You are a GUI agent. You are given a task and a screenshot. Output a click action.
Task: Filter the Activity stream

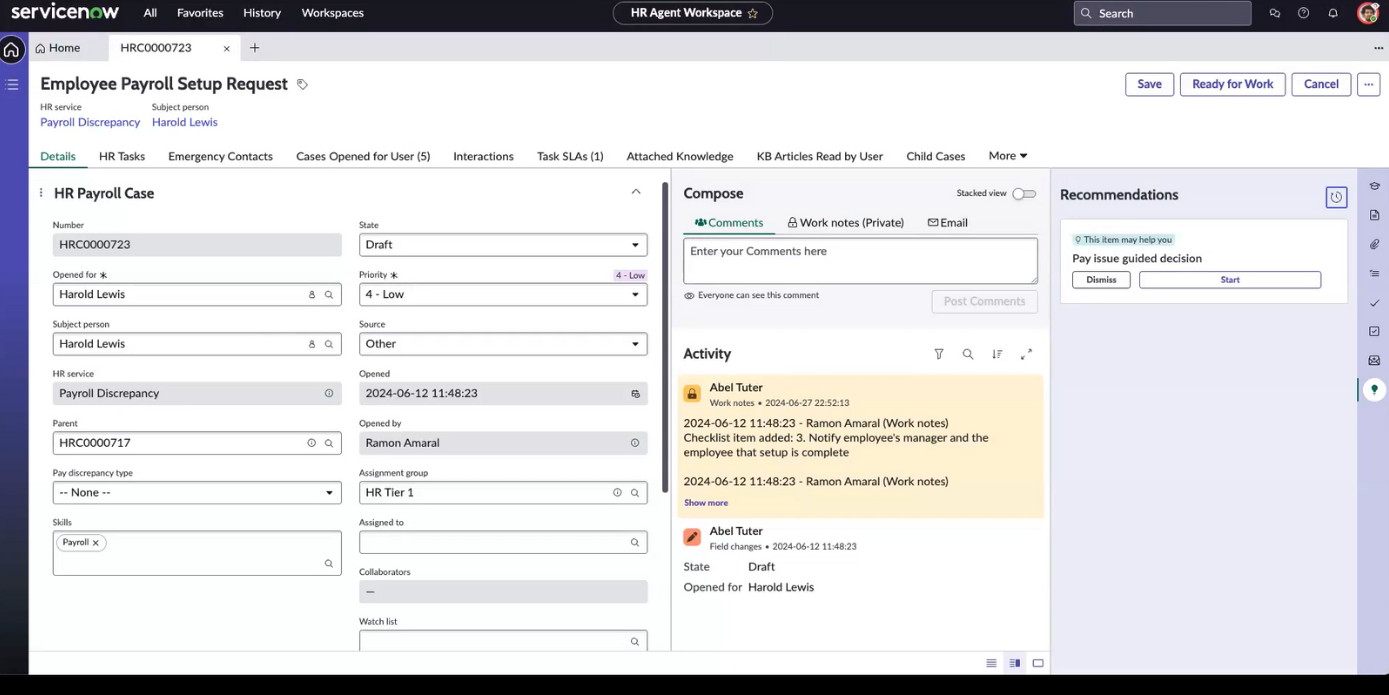938,354
